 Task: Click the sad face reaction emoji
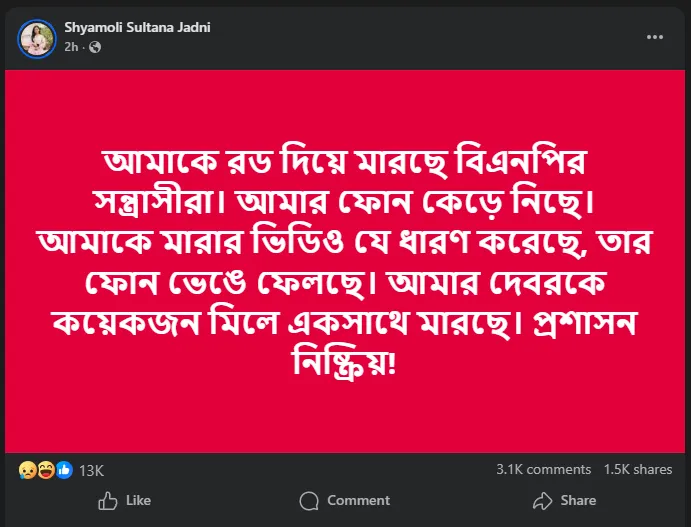coord(26,469)
